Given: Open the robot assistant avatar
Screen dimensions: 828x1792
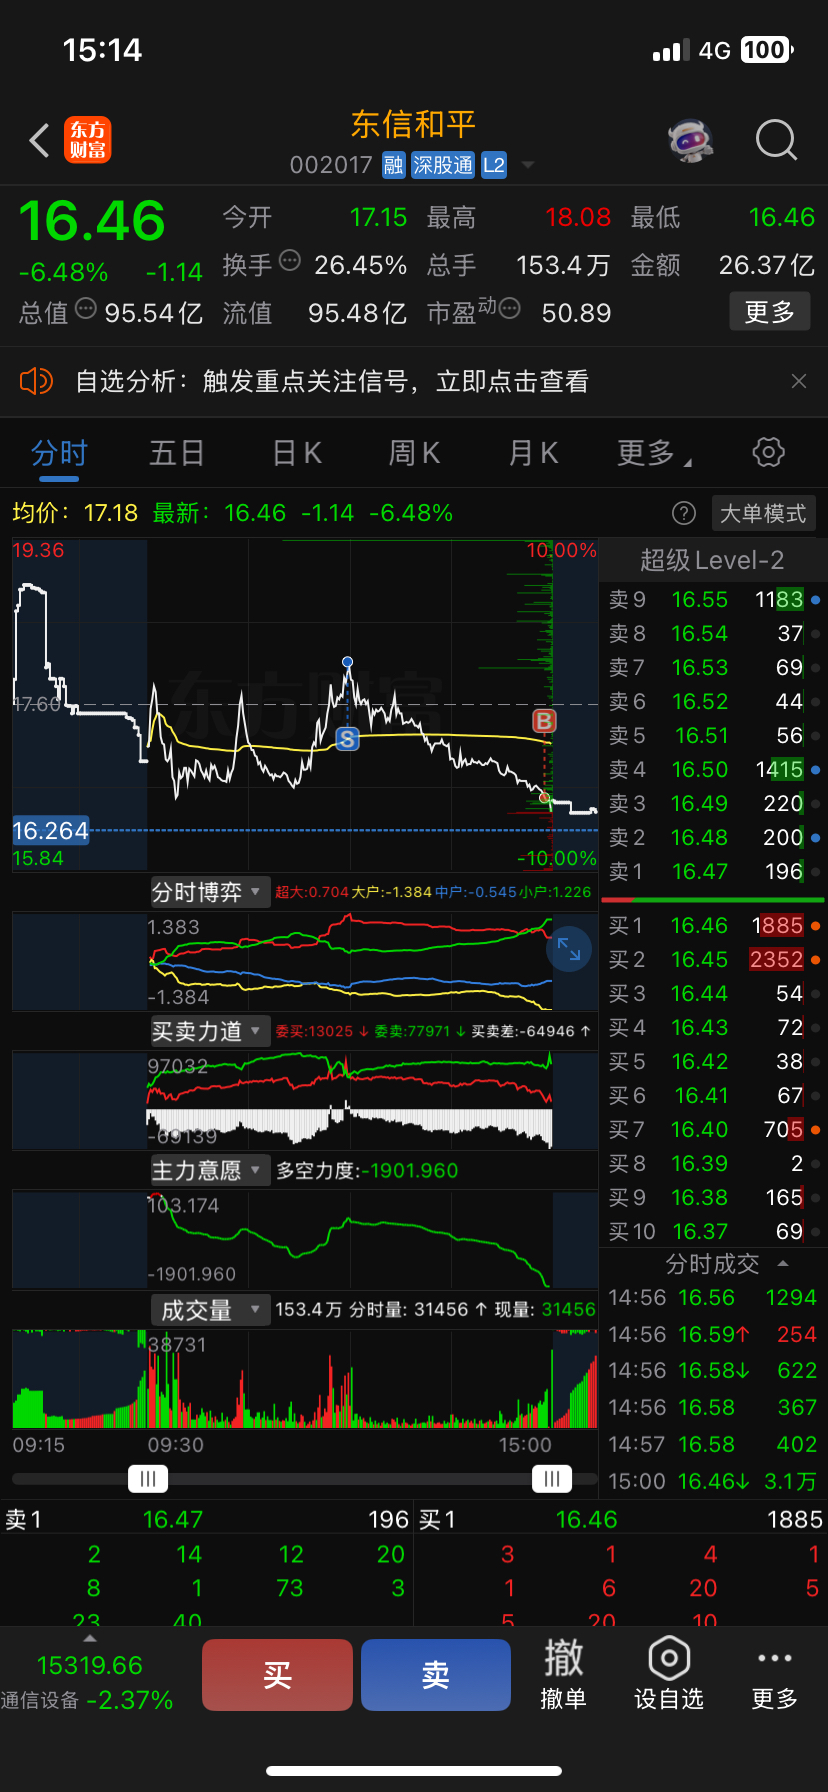Looking at the screenshot, I should (691, 141).
